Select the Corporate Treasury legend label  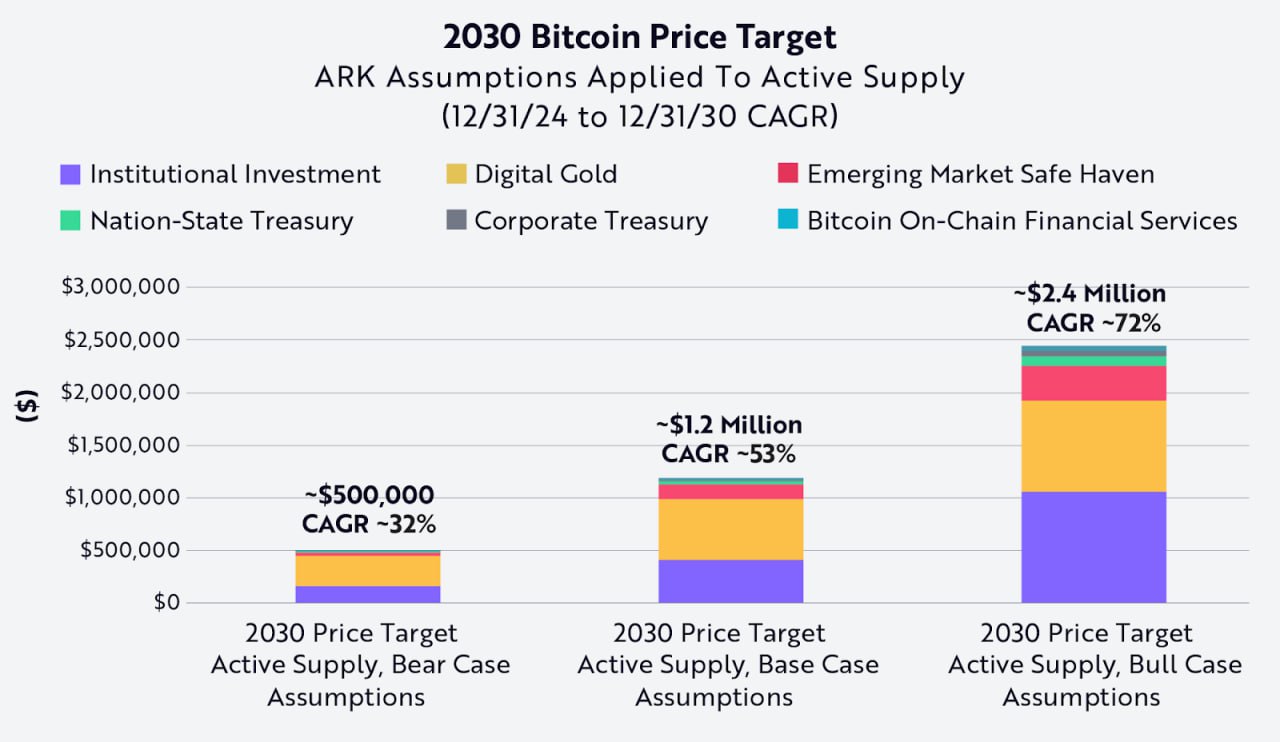(590, 221)
